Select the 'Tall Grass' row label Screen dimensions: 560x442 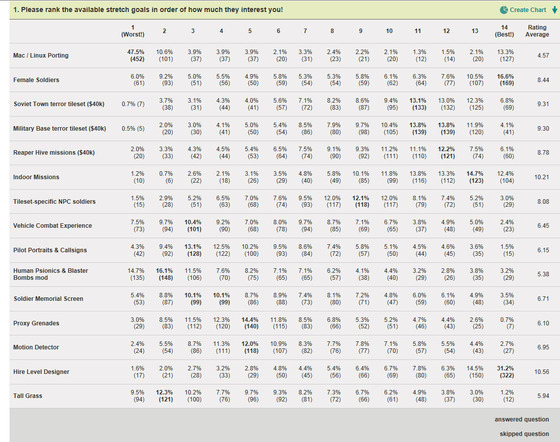28,396
